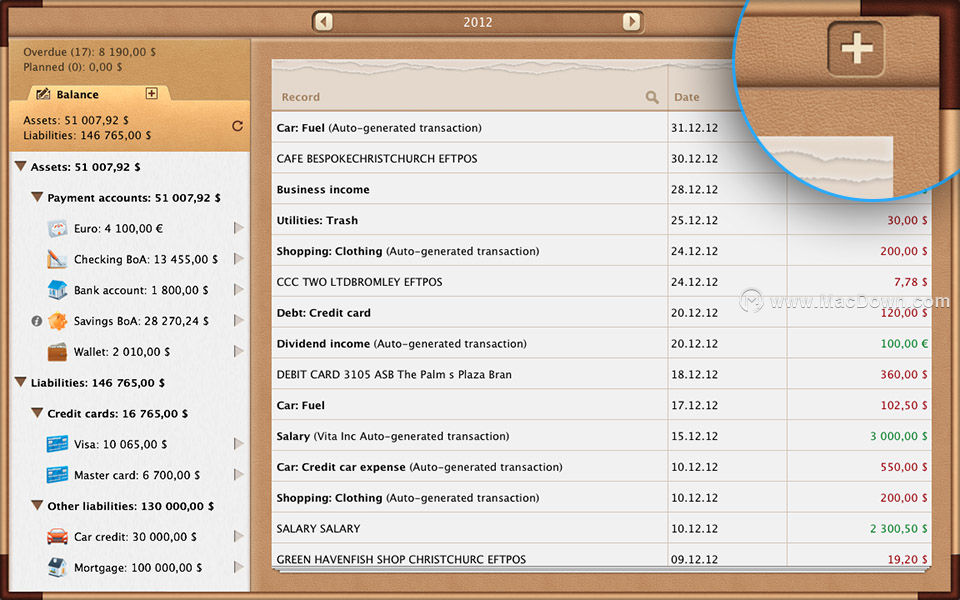Click the refresh balance icon
Screen dimensions: 960x600
coord(238,126)
